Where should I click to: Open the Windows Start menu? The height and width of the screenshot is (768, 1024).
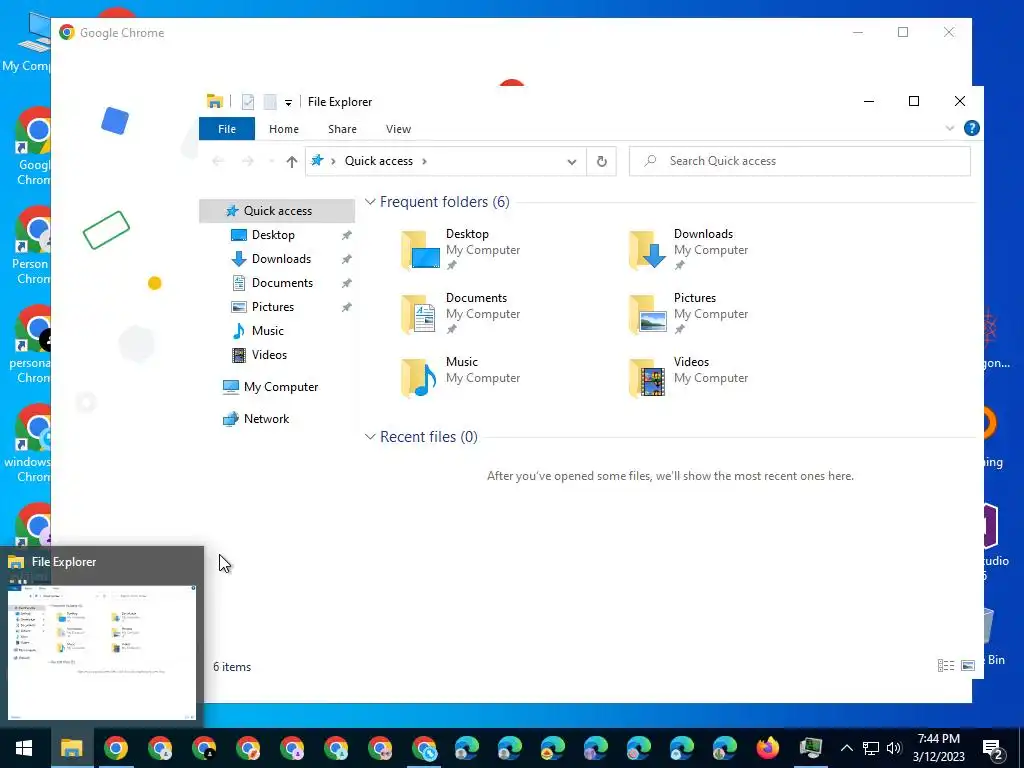[24, 748]
